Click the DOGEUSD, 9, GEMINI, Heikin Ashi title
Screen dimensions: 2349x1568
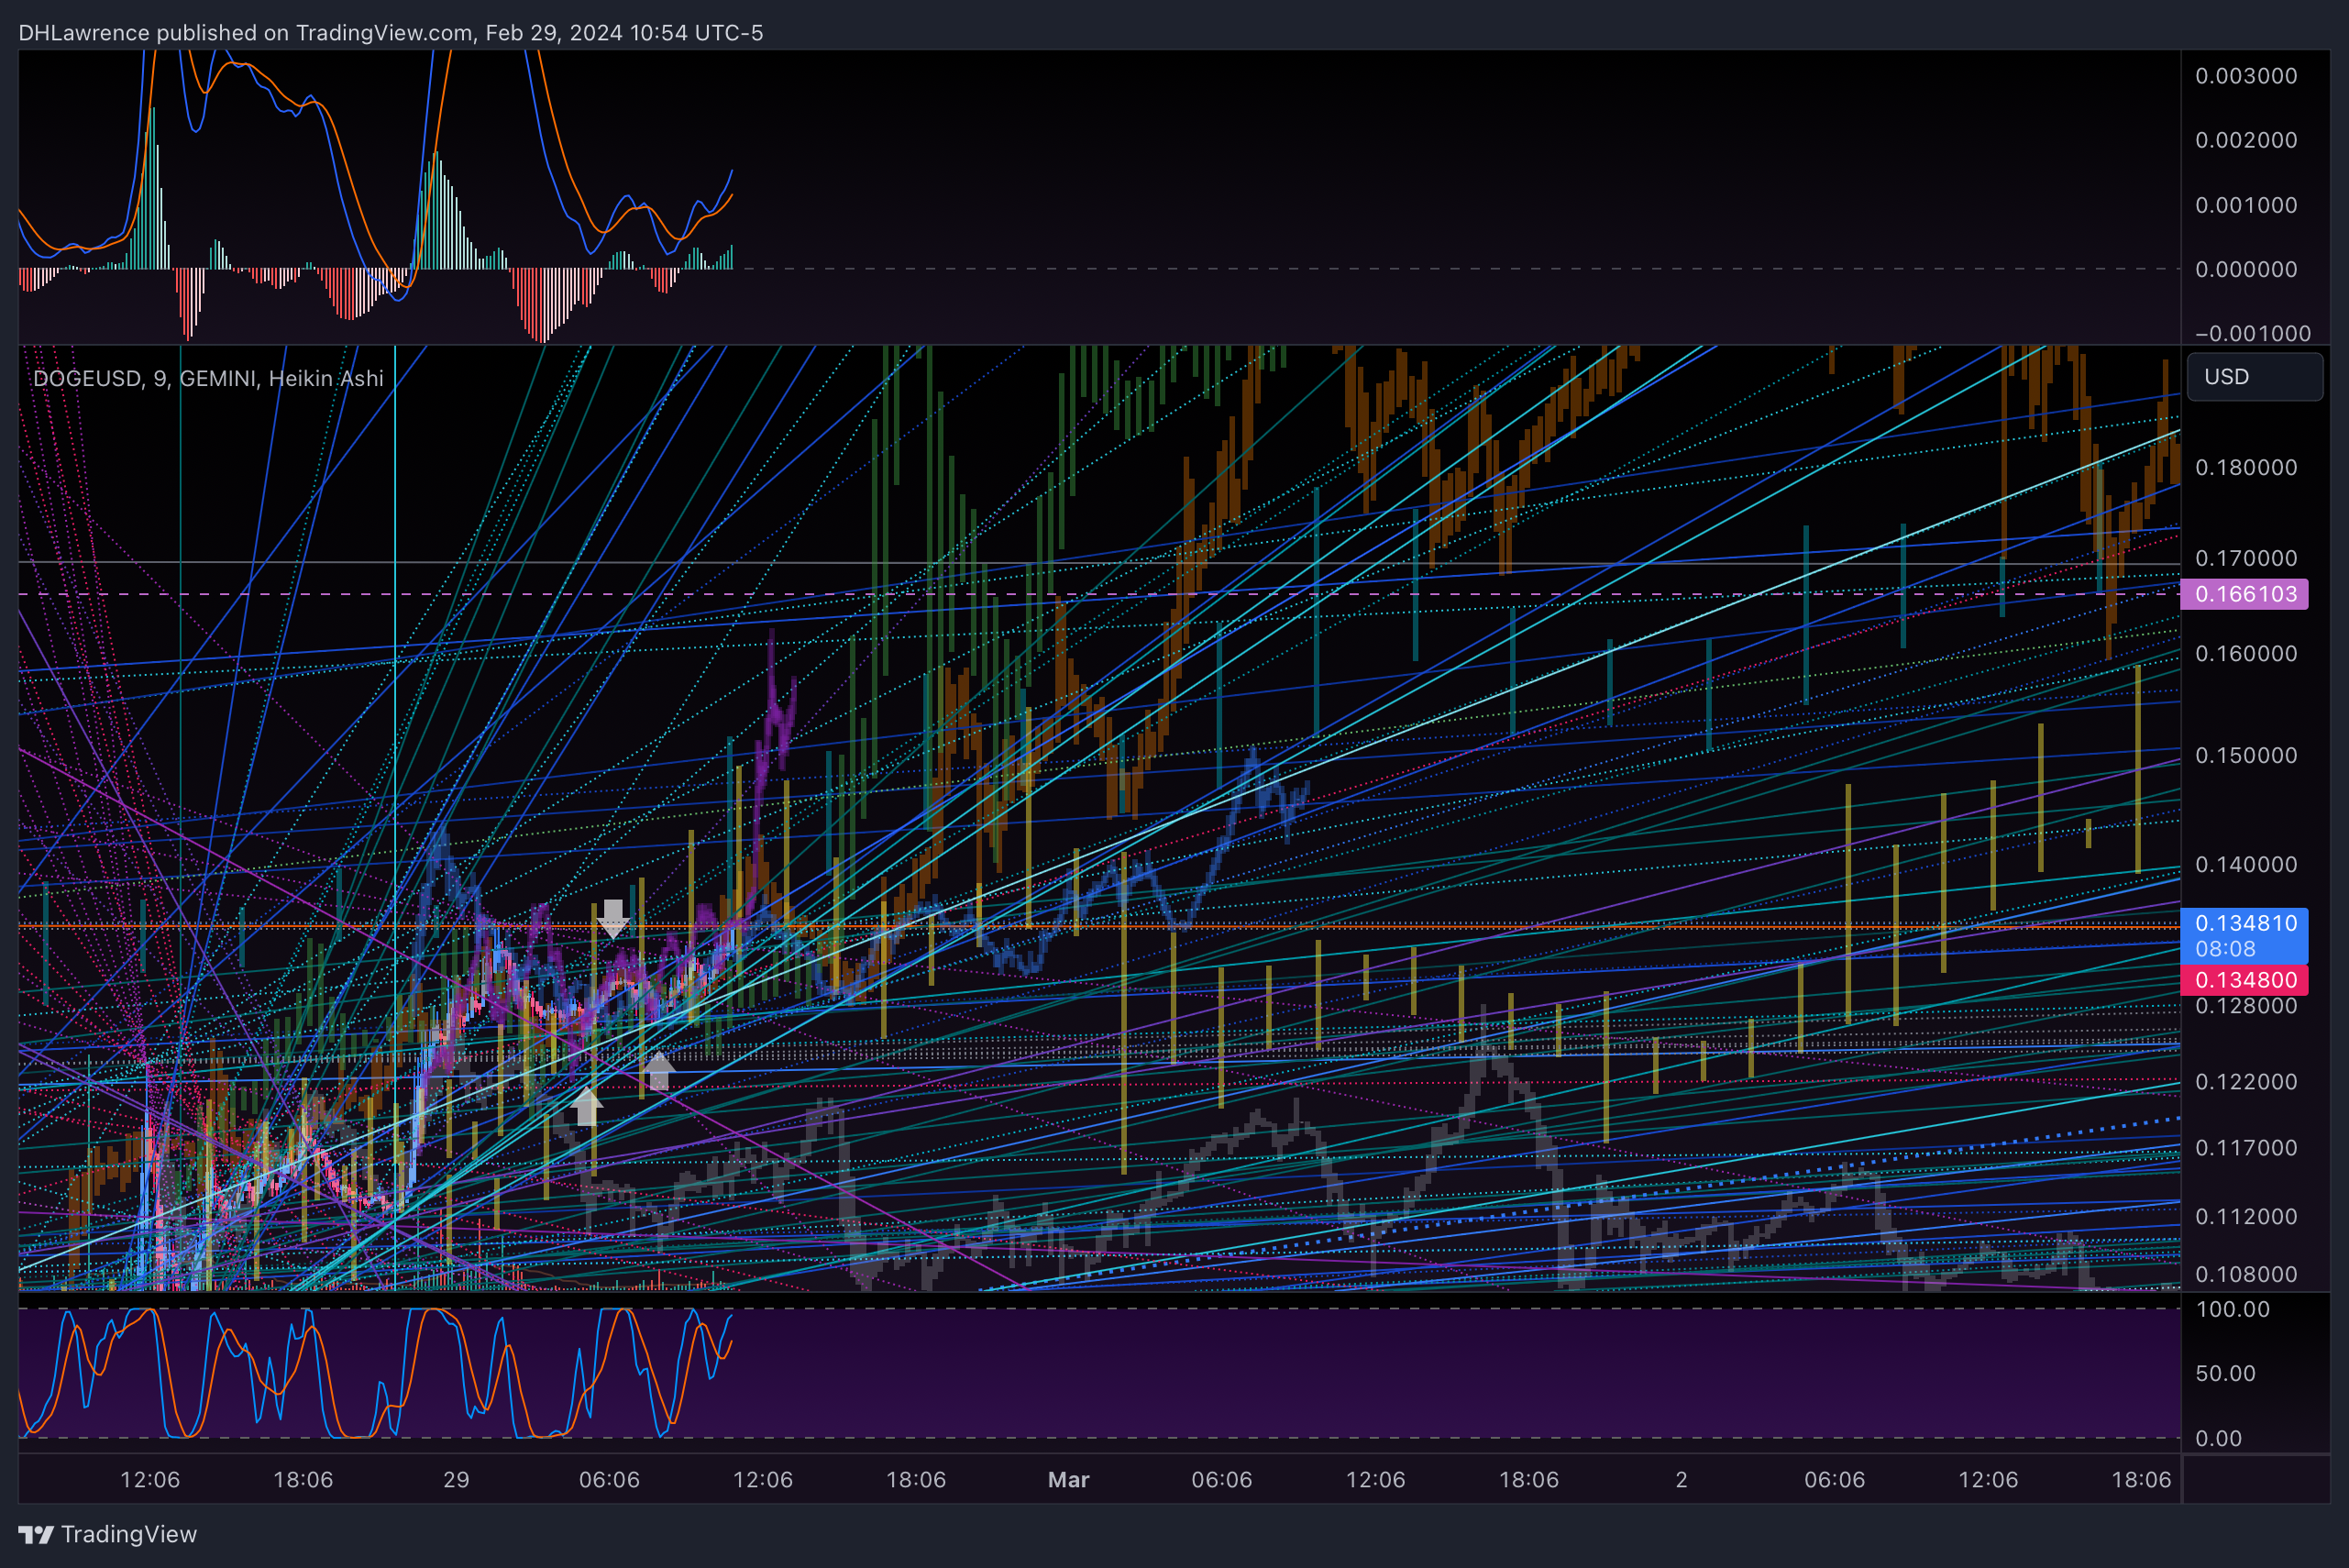point(208,378)
